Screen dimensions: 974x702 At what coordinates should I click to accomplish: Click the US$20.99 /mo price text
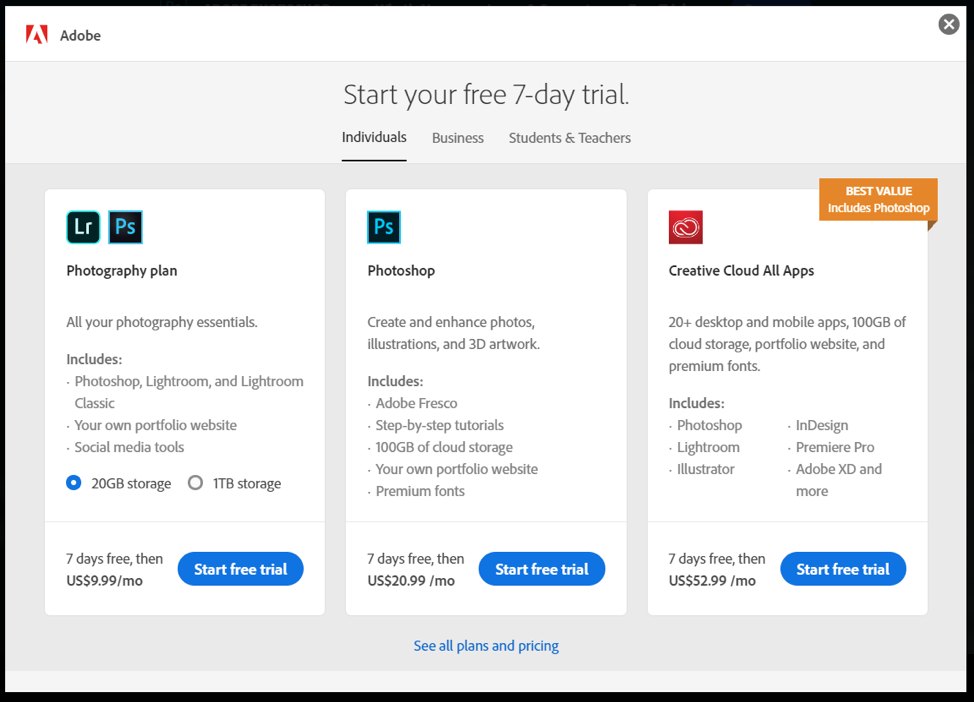tap(411, 581)
